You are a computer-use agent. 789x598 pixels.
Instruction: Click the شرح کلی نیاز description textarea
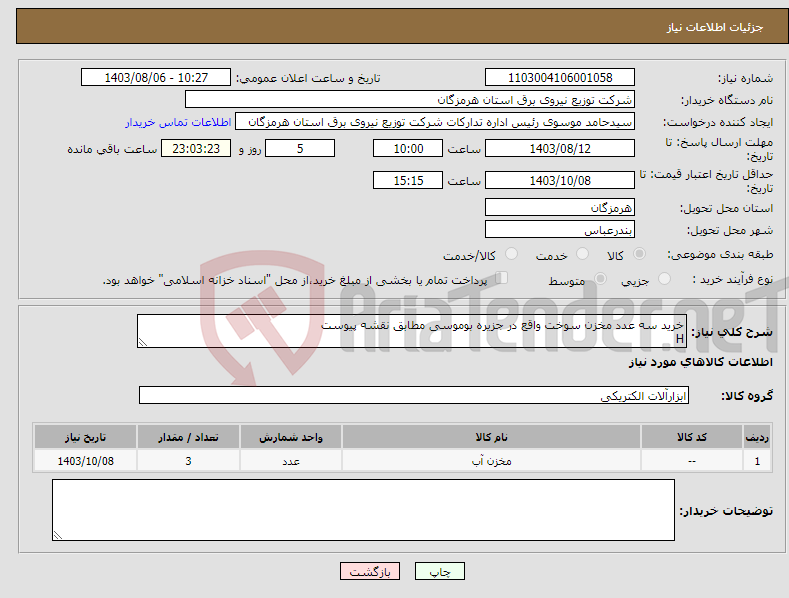pos(412,331)
